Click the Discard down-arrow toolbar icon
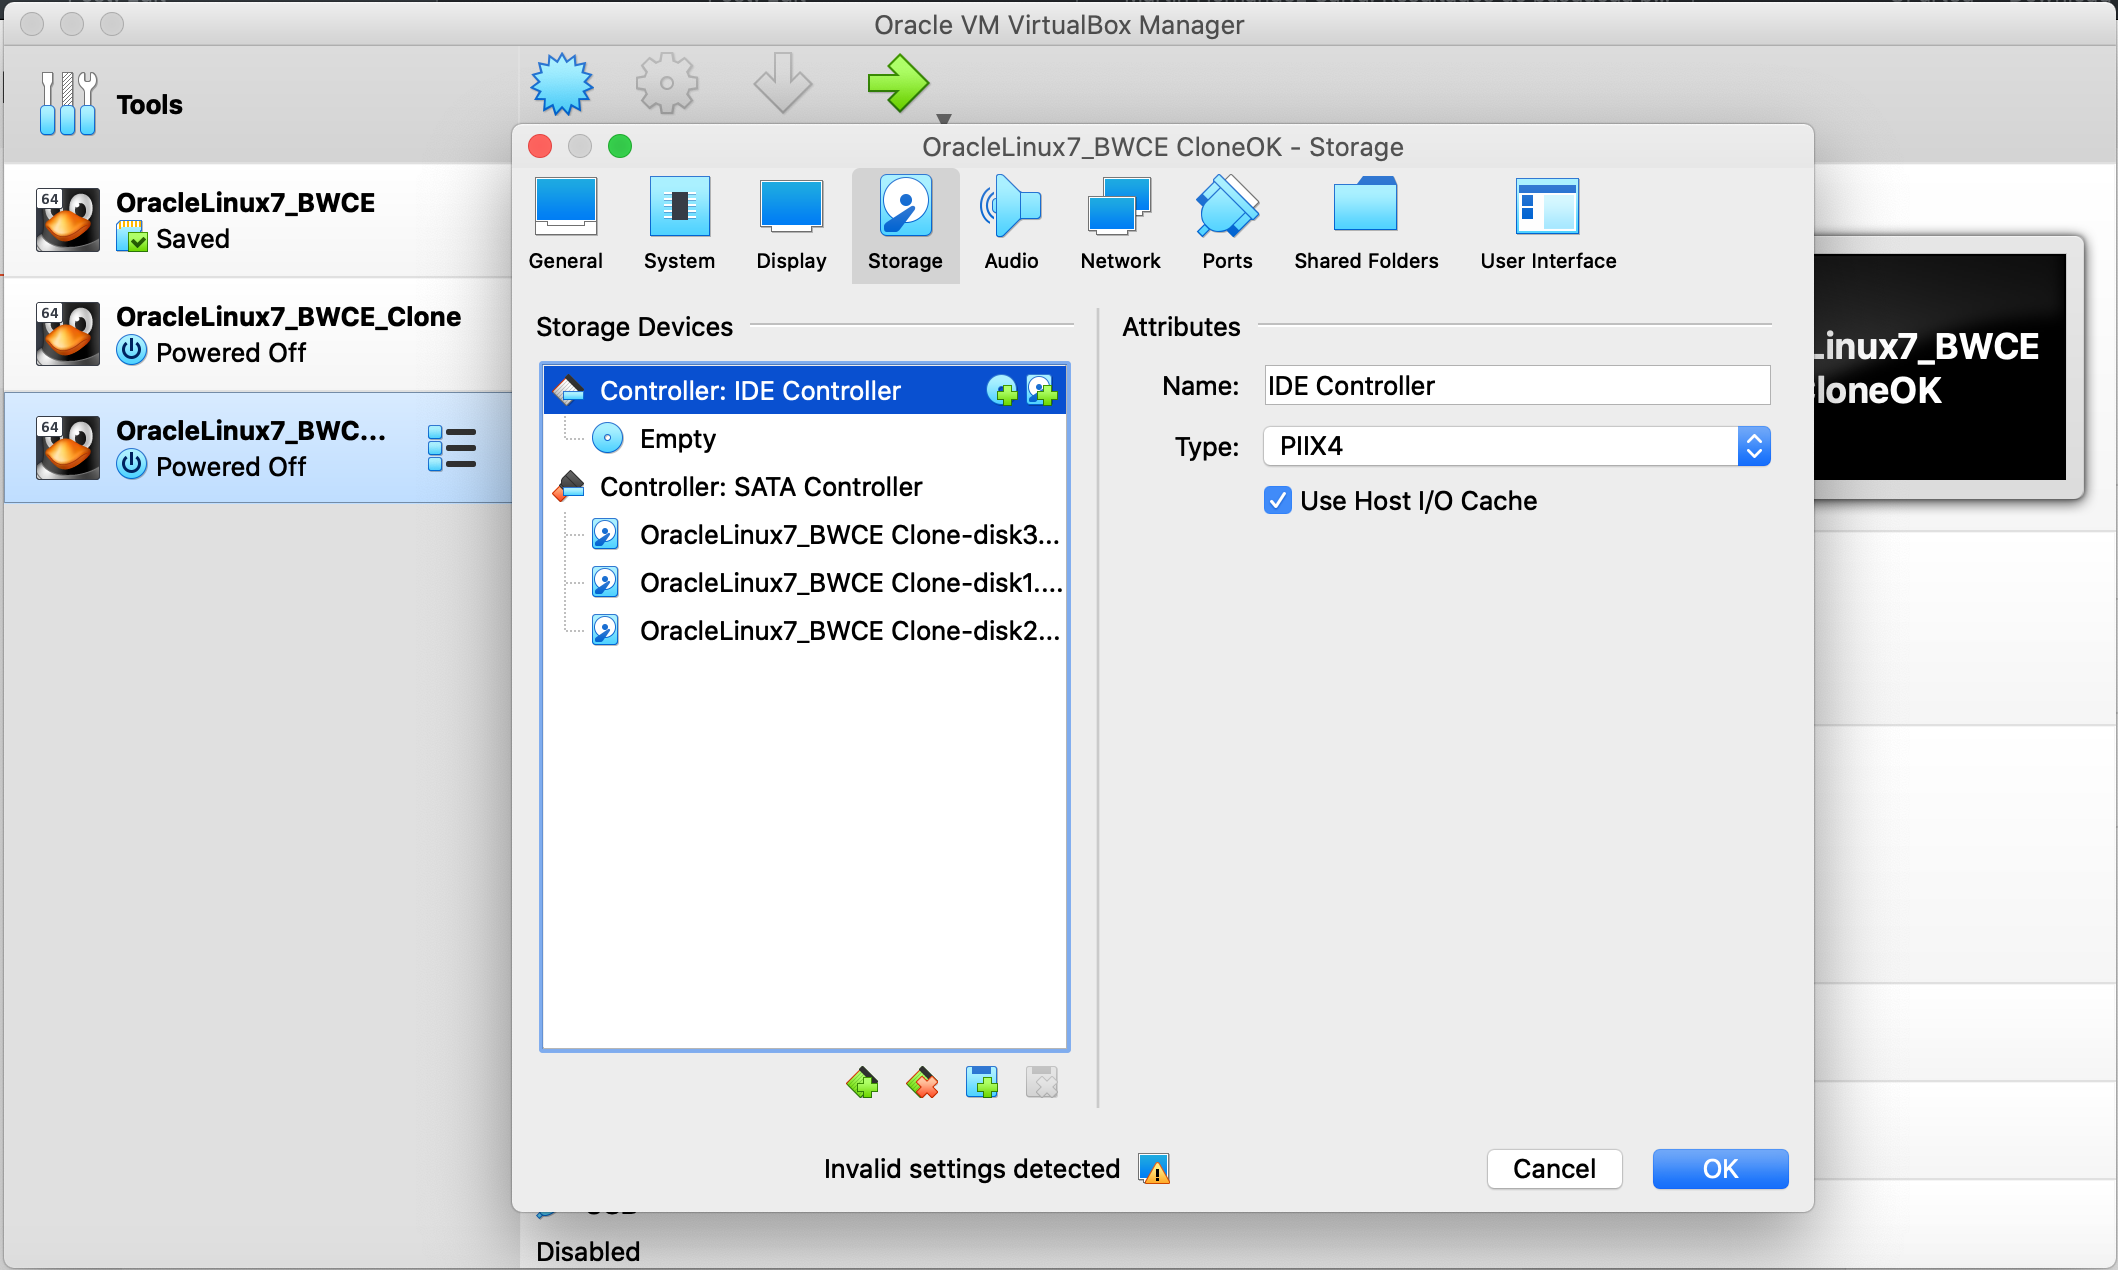The image size is (2118, 1270). pos(782,83)
